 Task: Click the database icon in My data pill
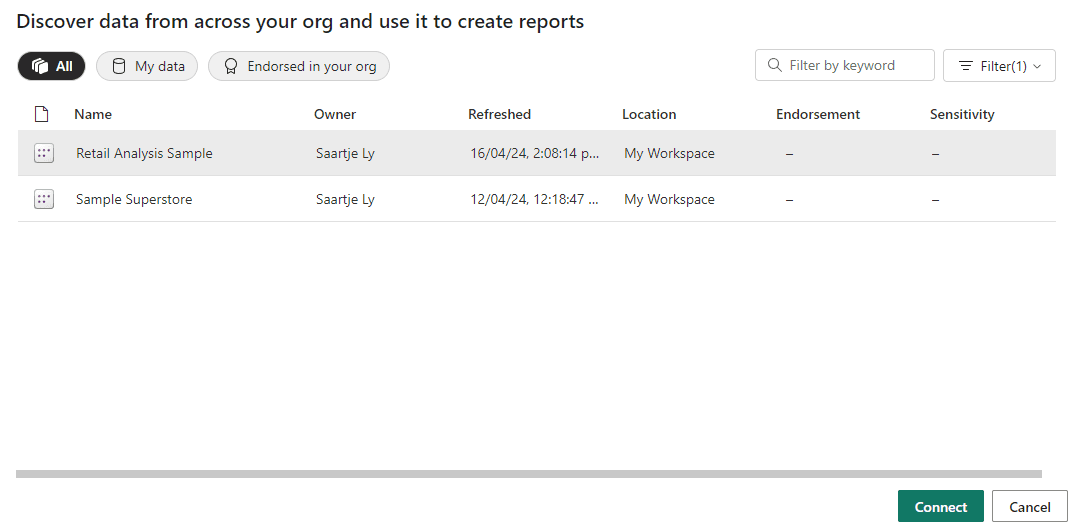119,67
